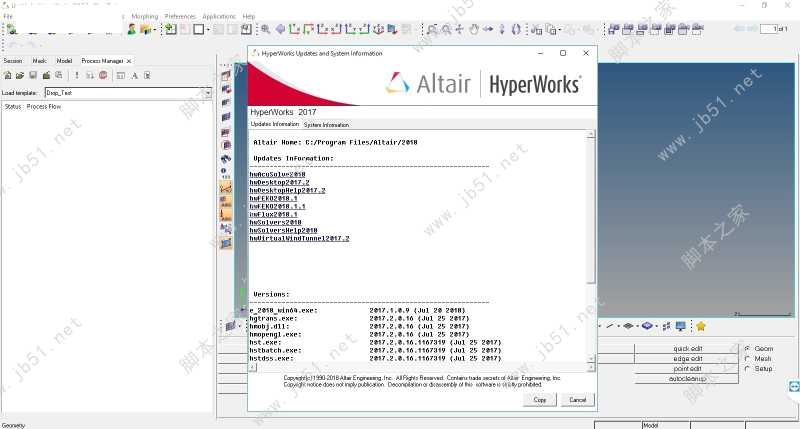The image size is (800, 429).
Task: Open the hwVirtualWindTunnel2017.2 link
Action: pos(299,238)
